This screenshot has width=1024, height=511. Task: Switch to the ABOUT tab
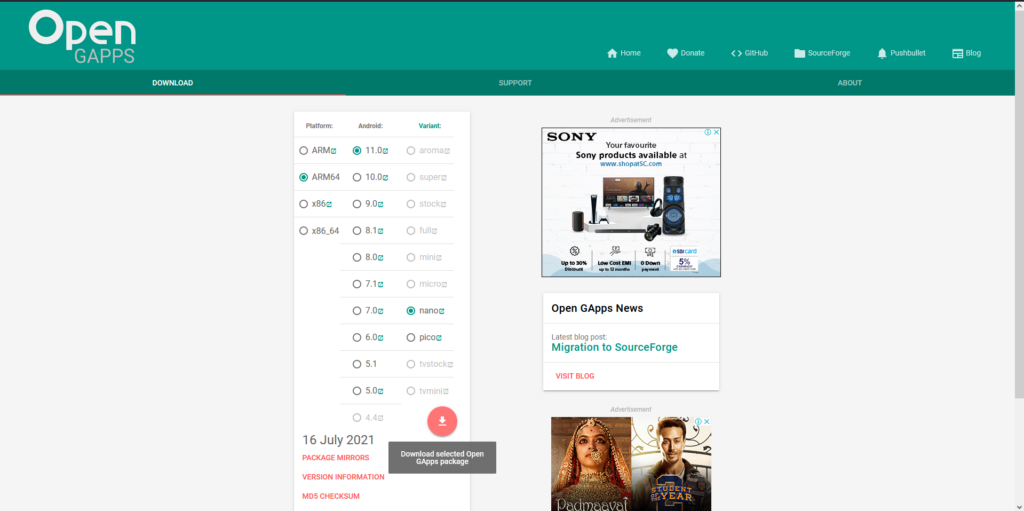(x=850, y=83)
